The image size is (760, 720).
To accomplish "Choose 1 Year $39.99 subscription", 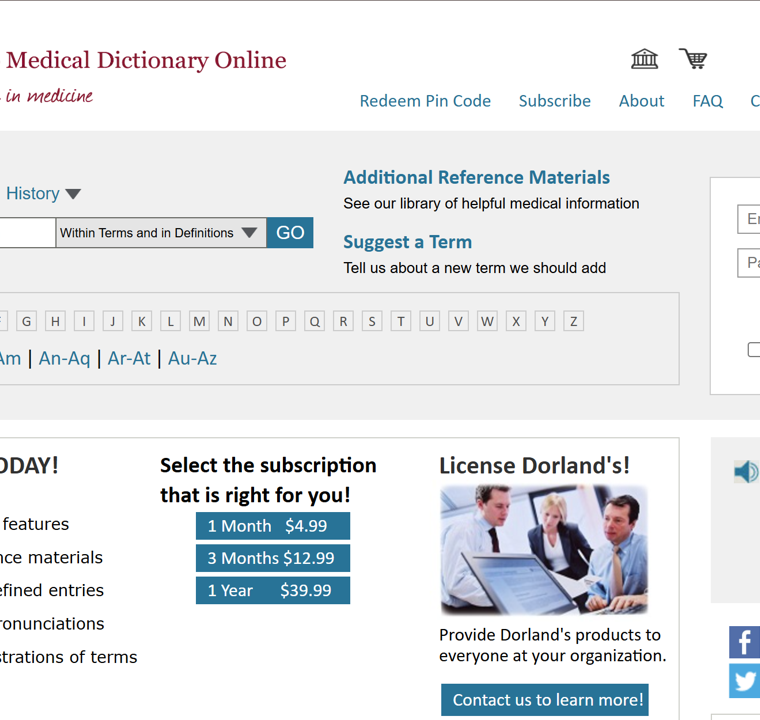I will (273, 590).
